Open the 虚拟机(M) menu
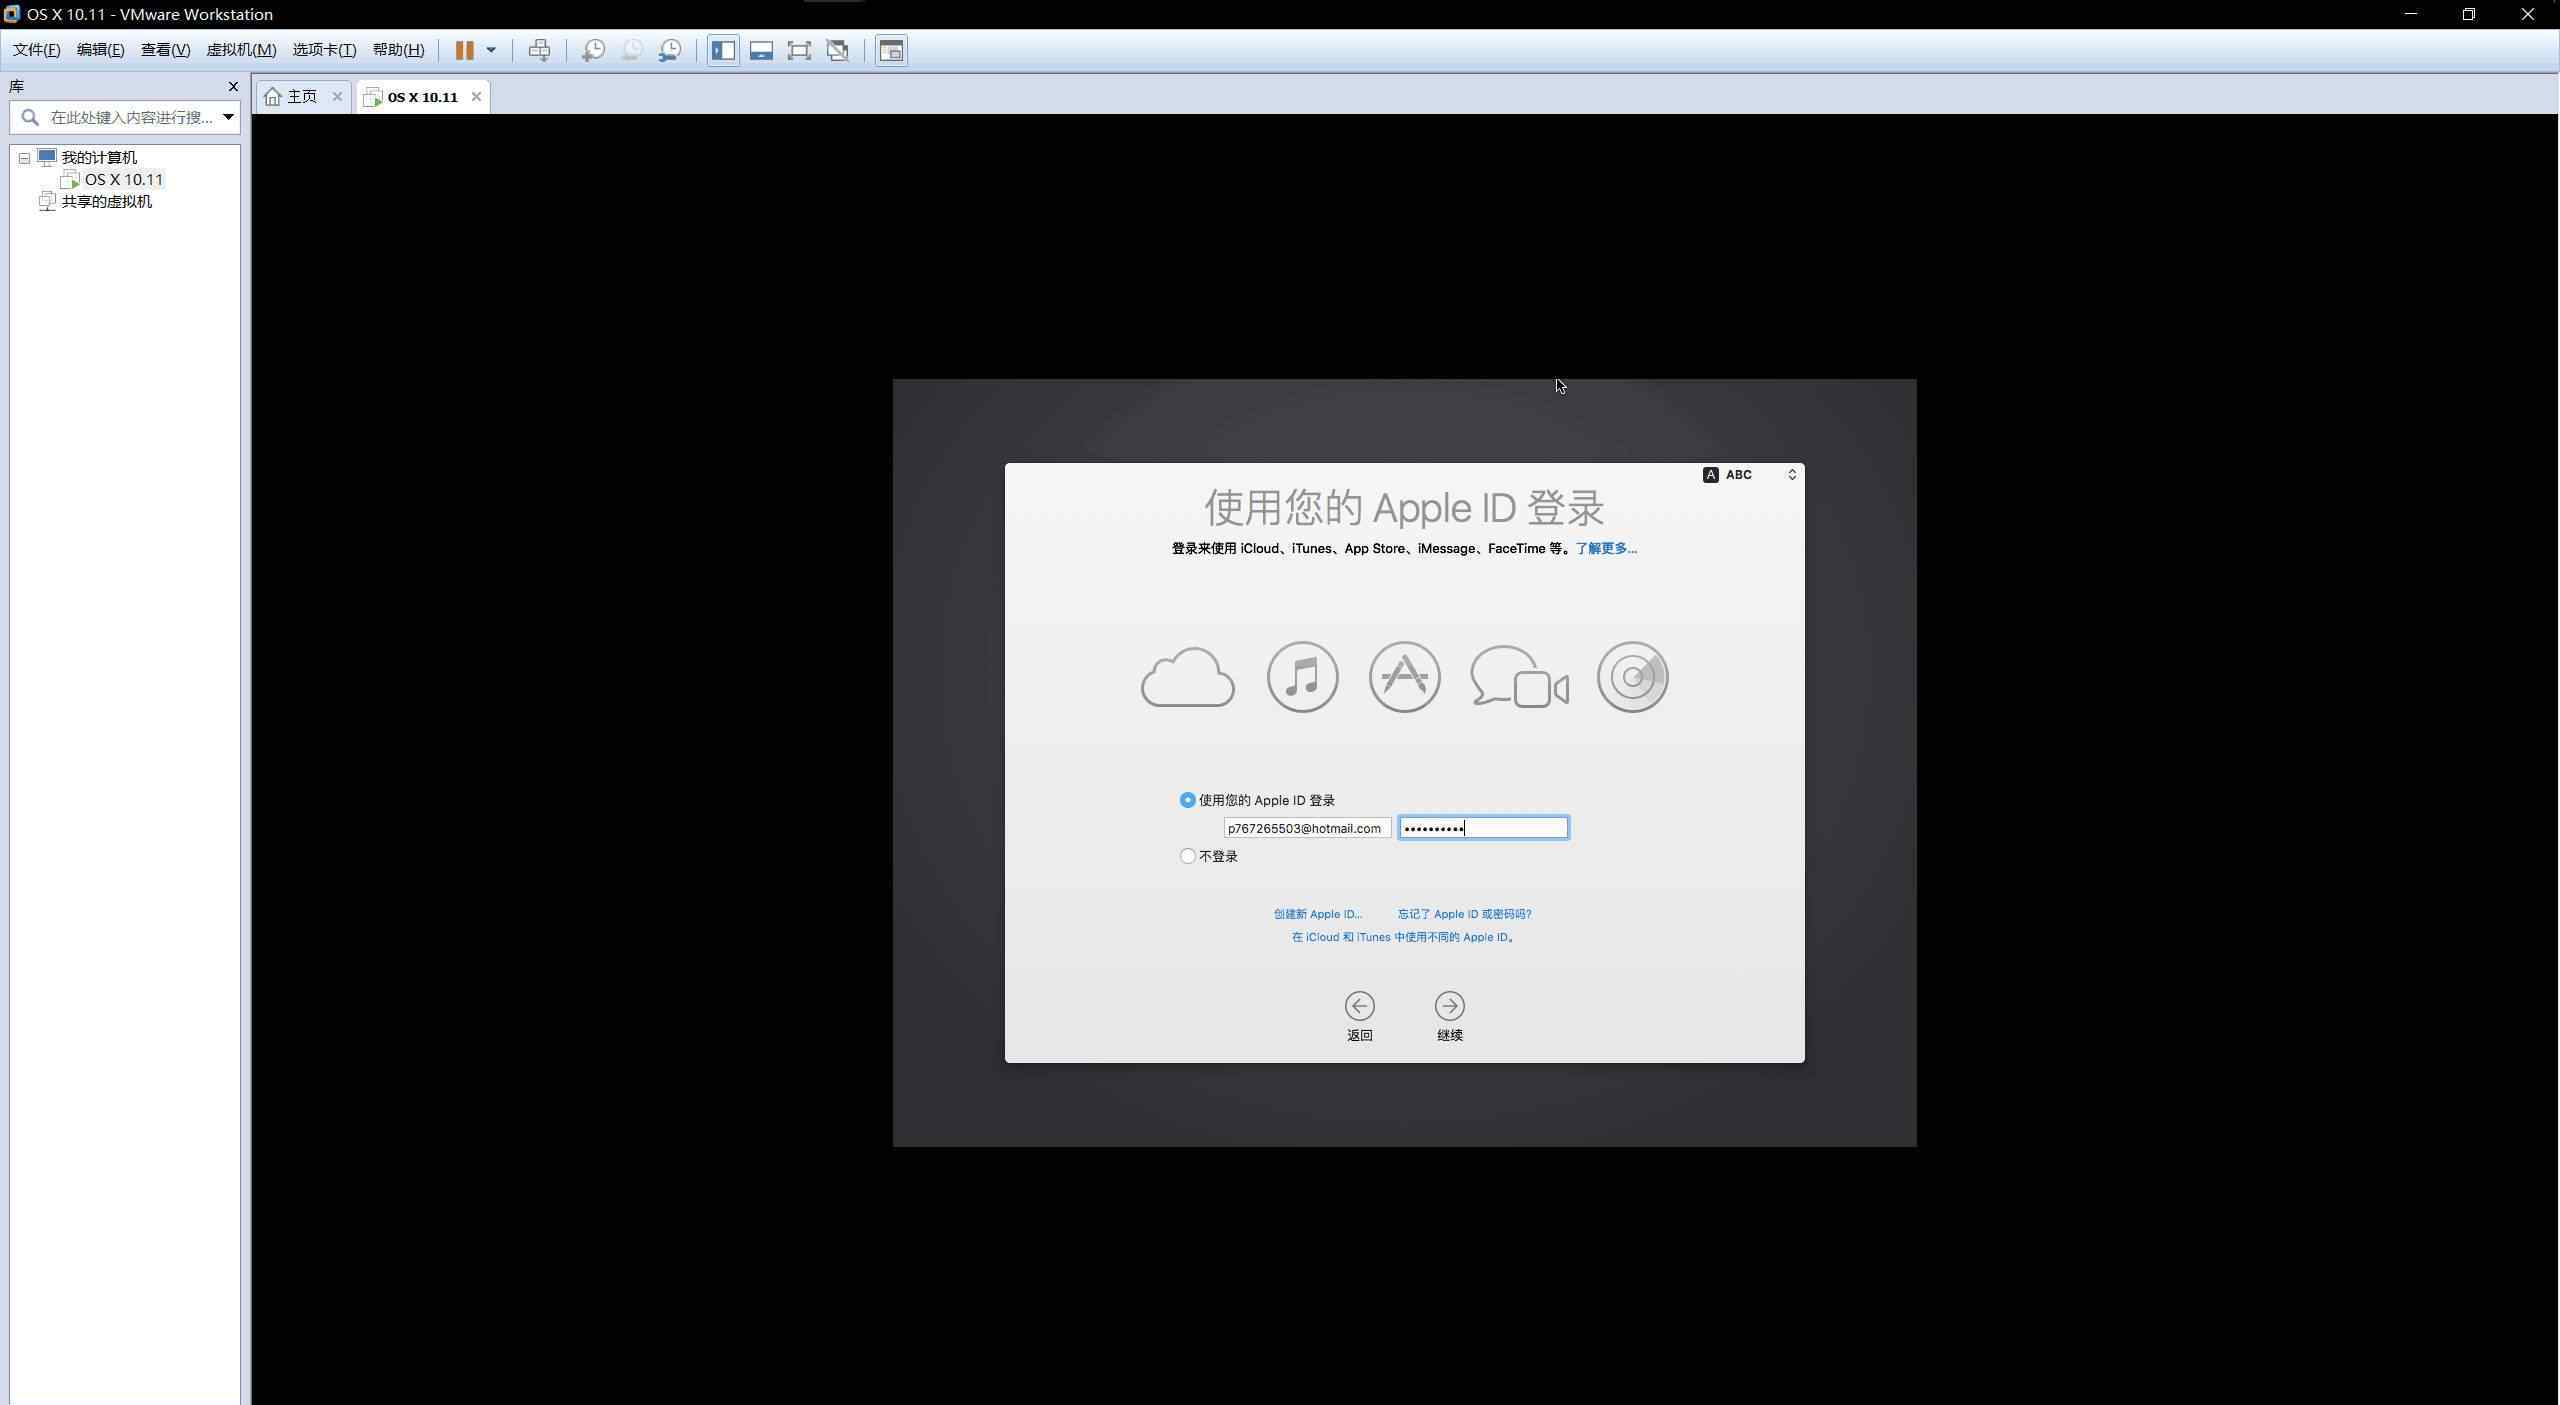The image size is (2560, 1405). pos(241,50)
